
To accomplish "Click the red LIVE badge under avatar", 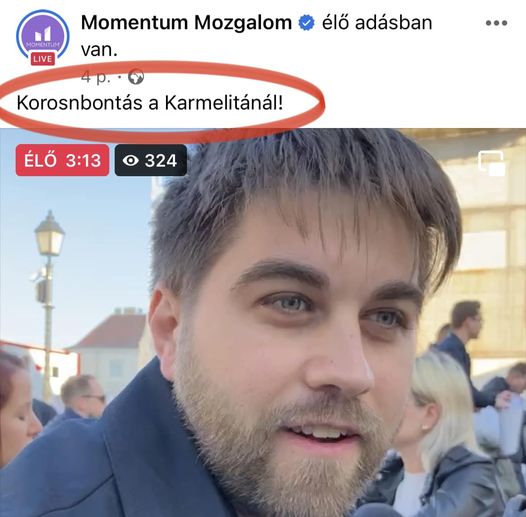I will tap(43, 59).
